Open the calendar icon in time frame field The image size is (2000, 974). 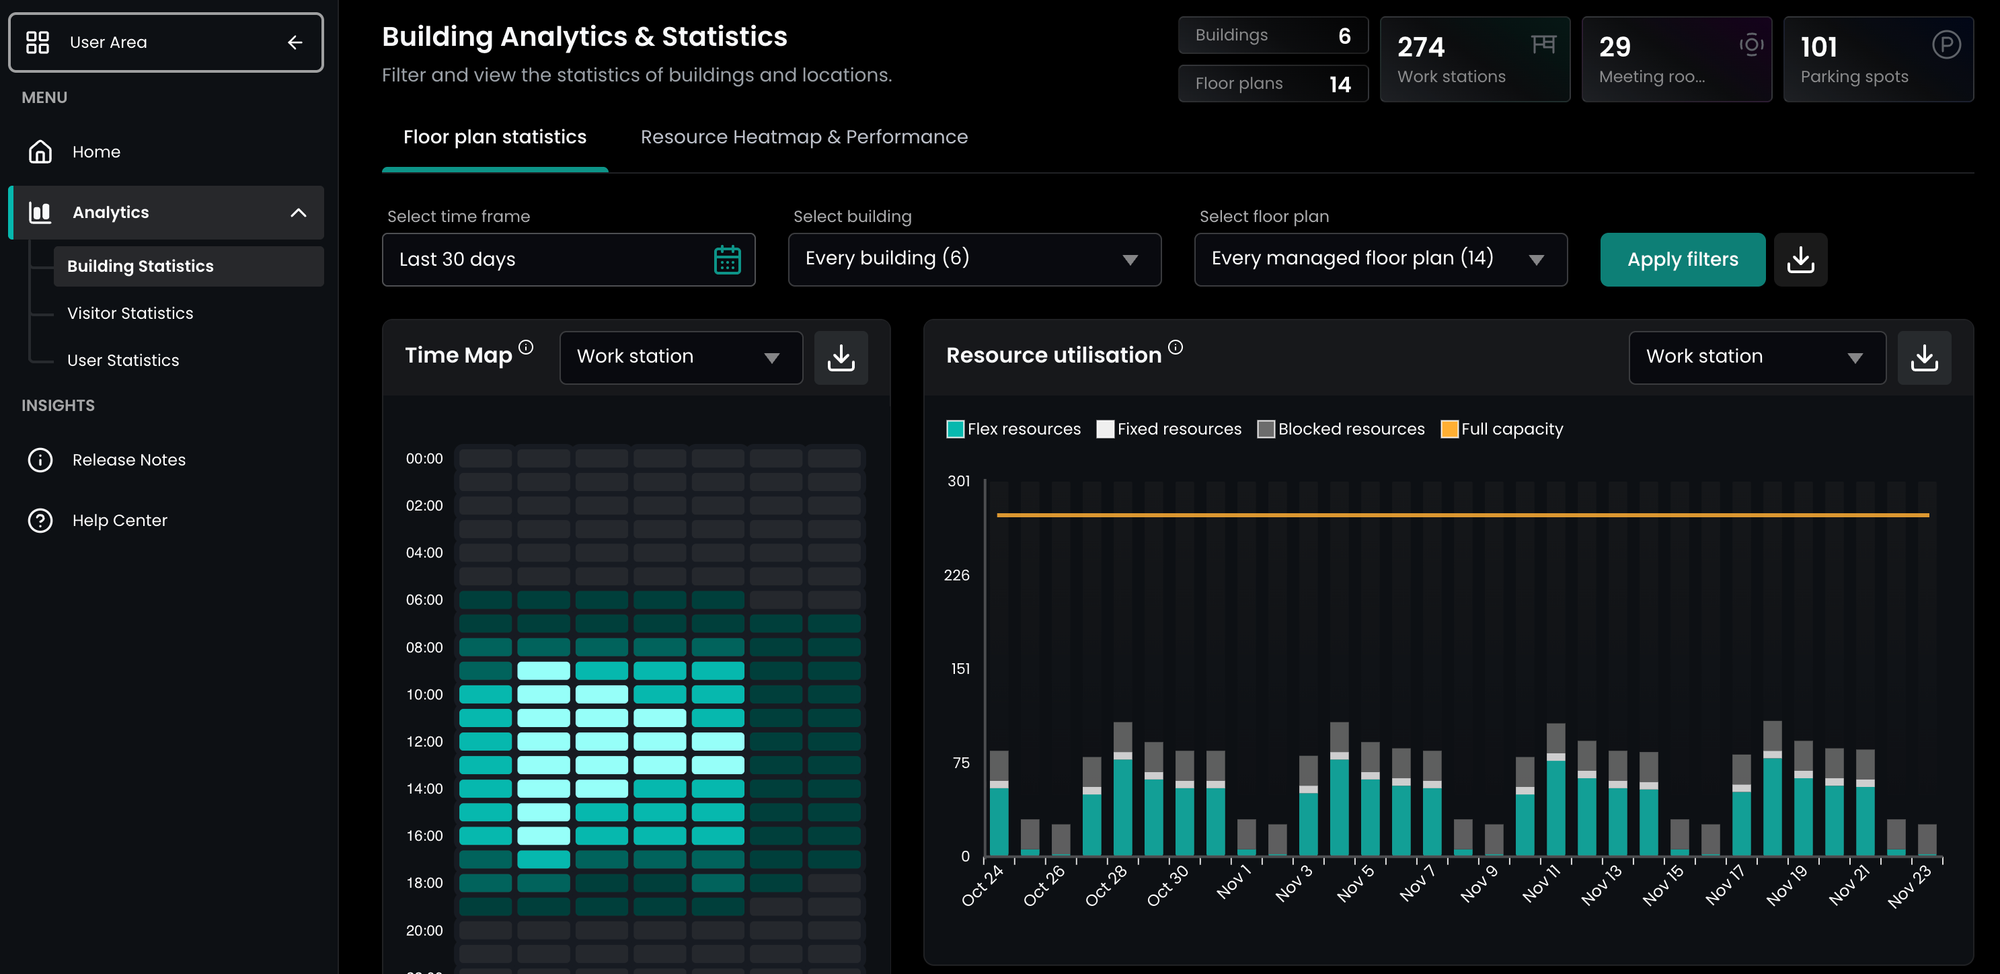pos(727,260)
